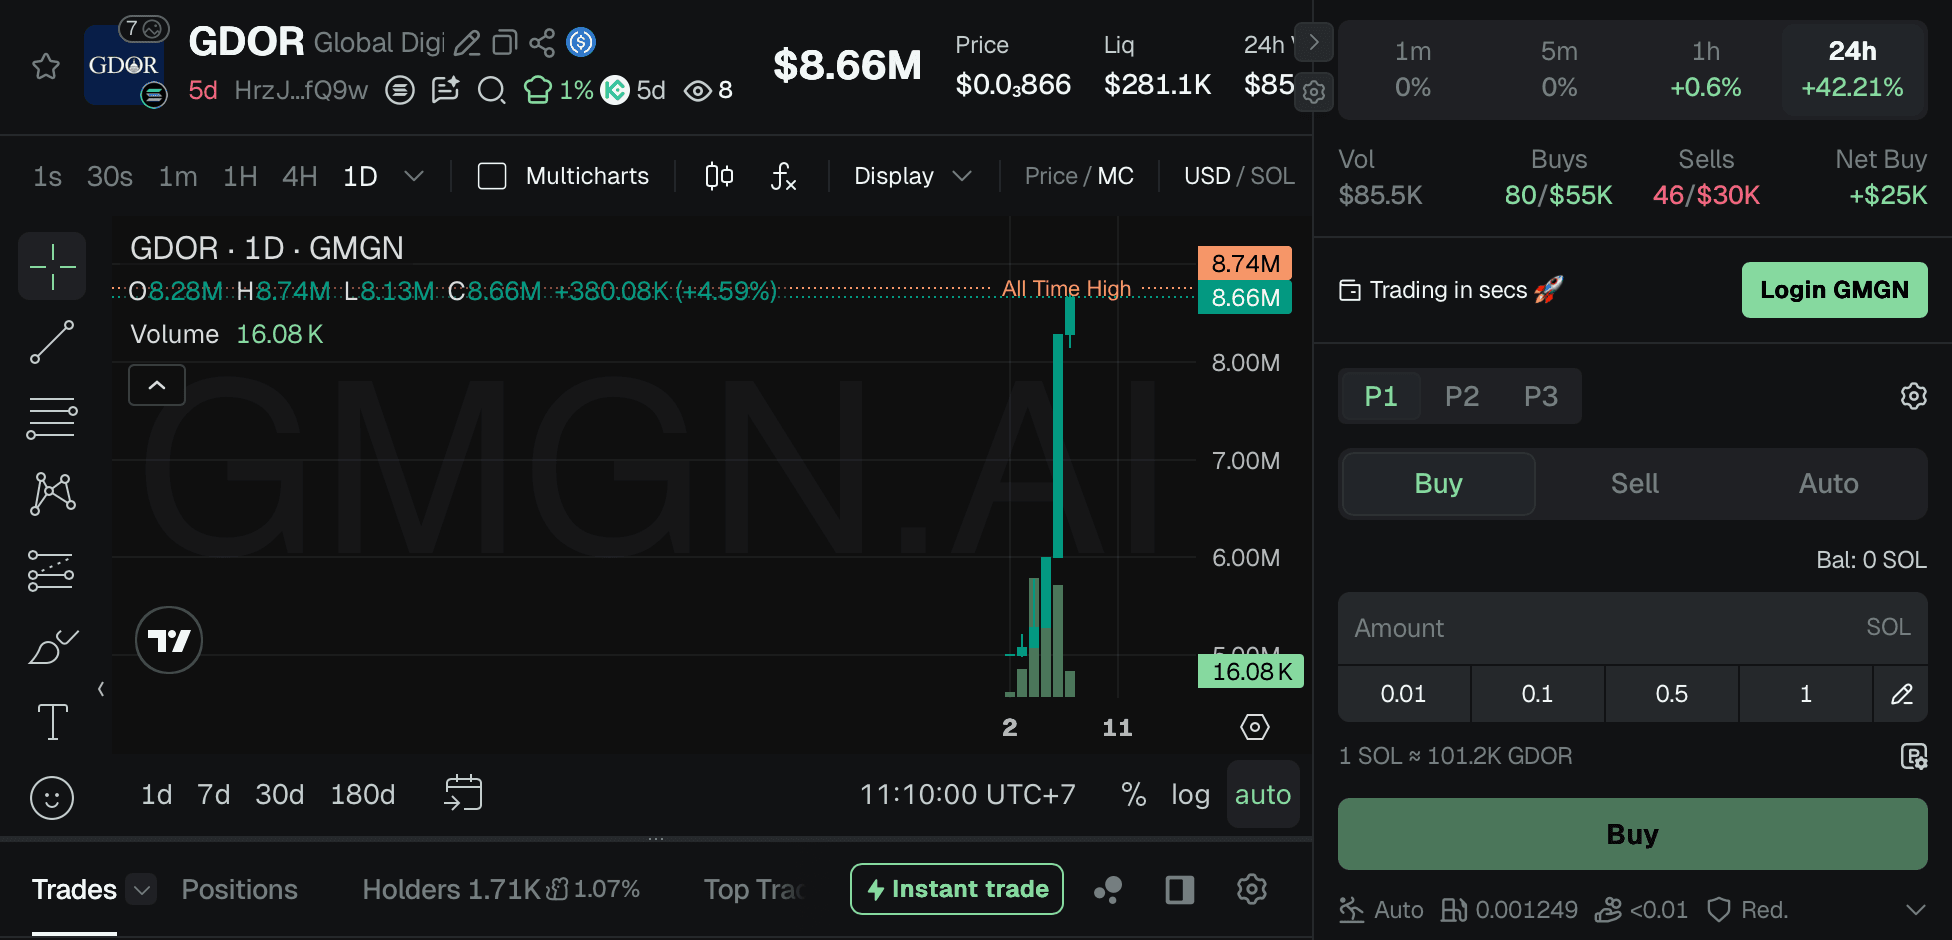Open the note-with-sparkle icon in header
The width and height of the screenshot is (1952, 940).
(445, 91)
